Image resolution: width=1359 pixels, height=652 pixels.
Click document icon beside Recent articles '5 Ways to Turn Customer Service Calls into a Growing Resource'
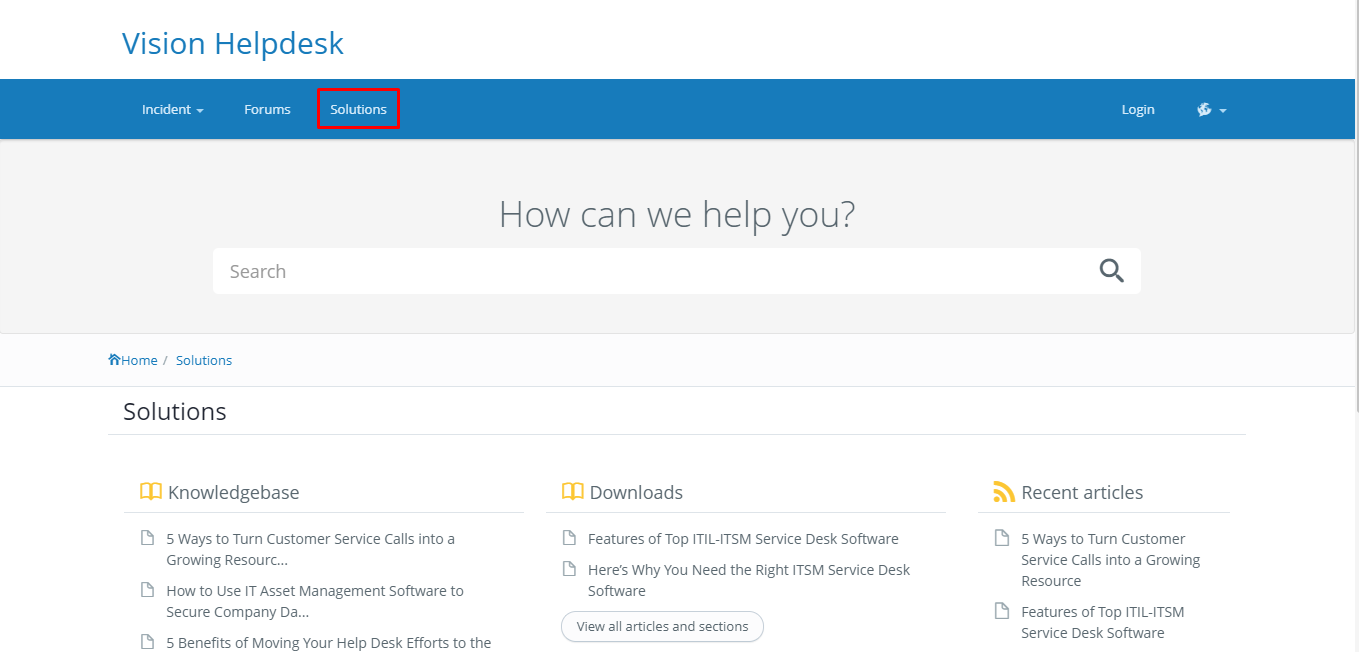click(x=1002, y=538)
